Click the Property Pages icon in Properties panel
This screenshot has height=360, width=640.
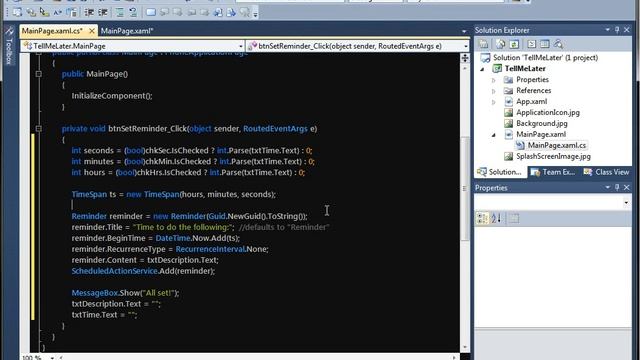point(514,218)
